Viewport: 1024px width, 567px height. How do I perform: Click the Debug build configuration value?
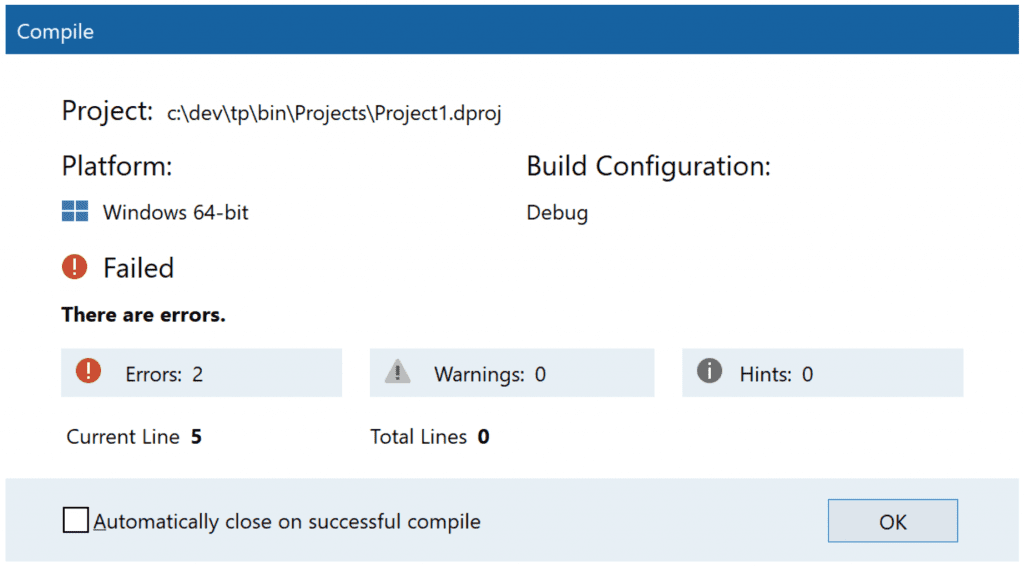pos(557,213)
